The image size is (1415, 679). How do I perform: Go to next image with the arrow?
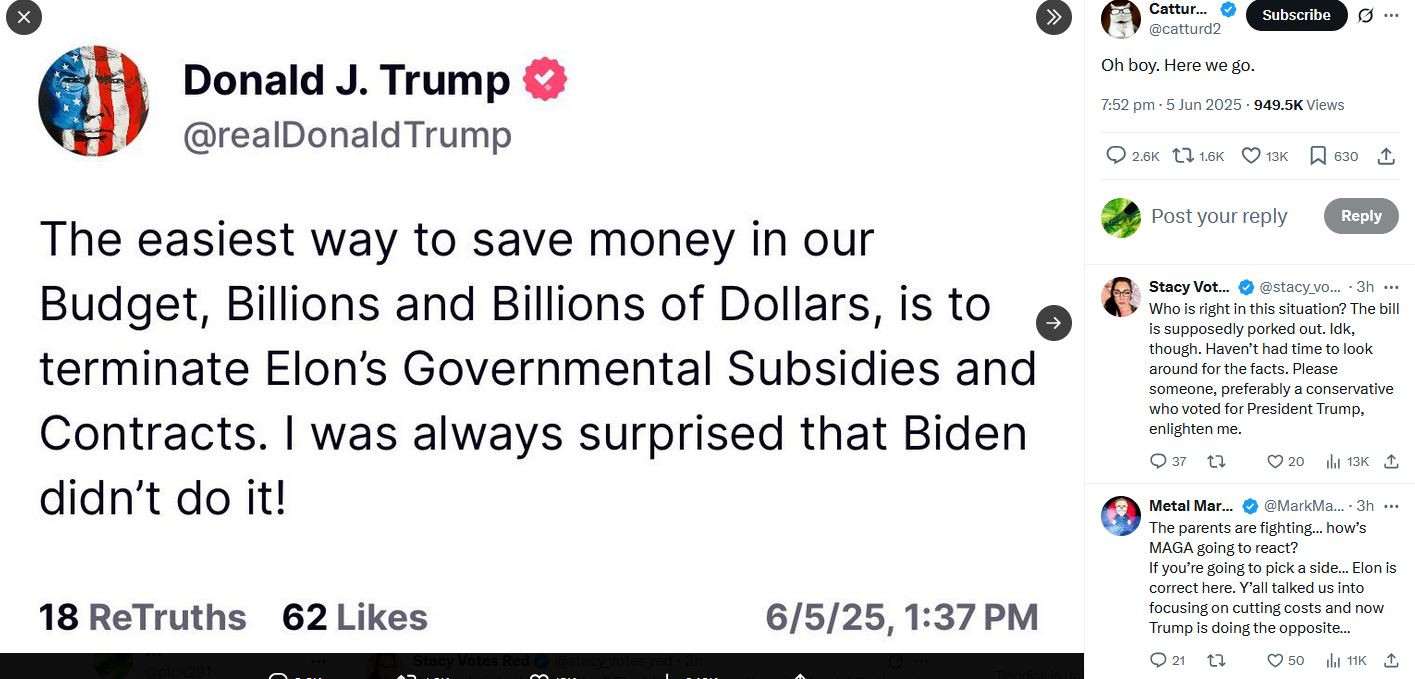pos(1053,322)
